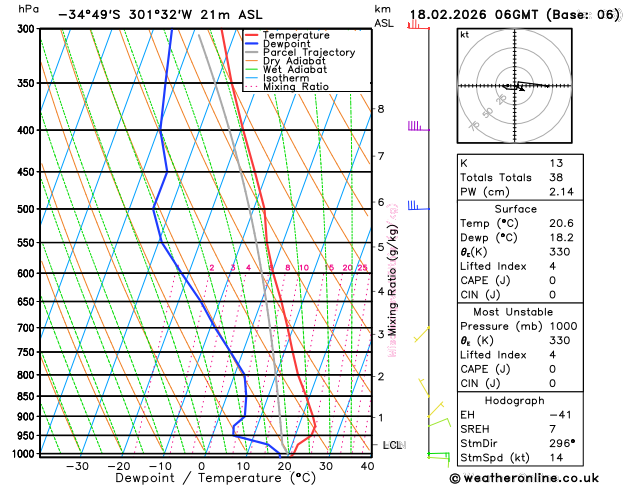Image resolution: width=629 pixels, height=486 pixels.
Task: Click the blue wind barb at 500 hPa
Action: coord(419,205)
